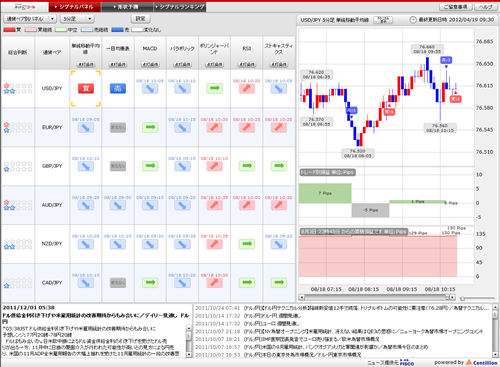Click the gray no-change icon for GBP/JPY Ichimoku

(118, 166)
